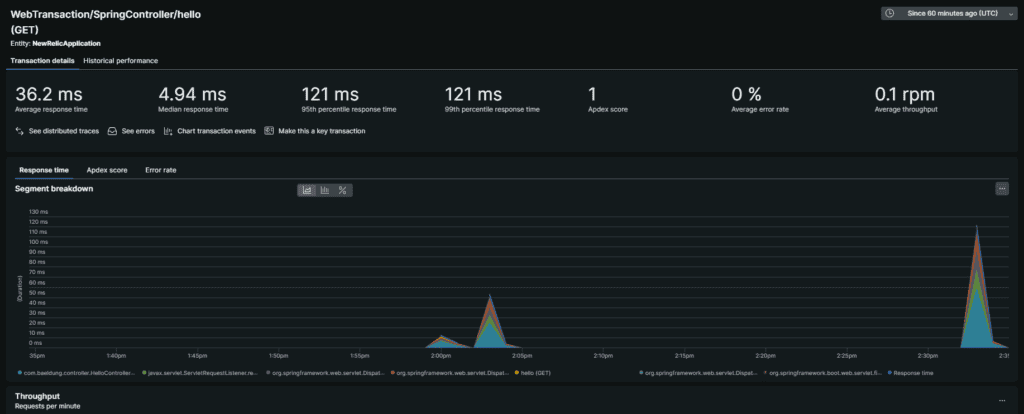
Task: Click the See distributed traces link
Action: 63,131
